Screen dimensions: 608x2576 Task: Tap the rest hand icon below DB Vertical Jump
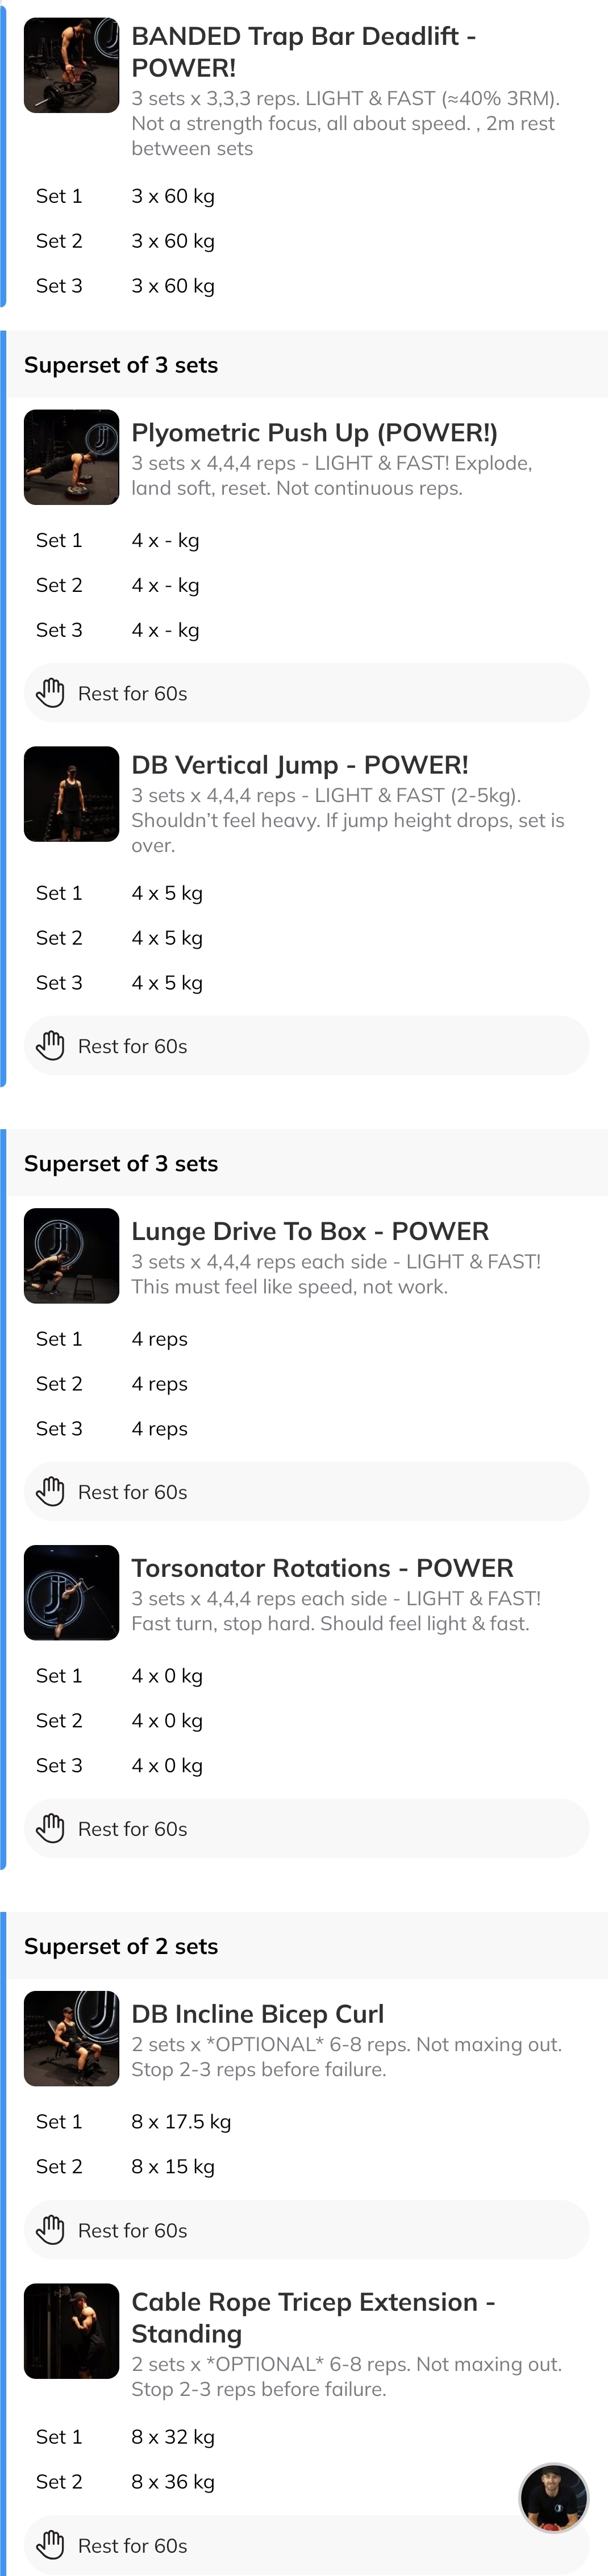(x=50, y=1046)
